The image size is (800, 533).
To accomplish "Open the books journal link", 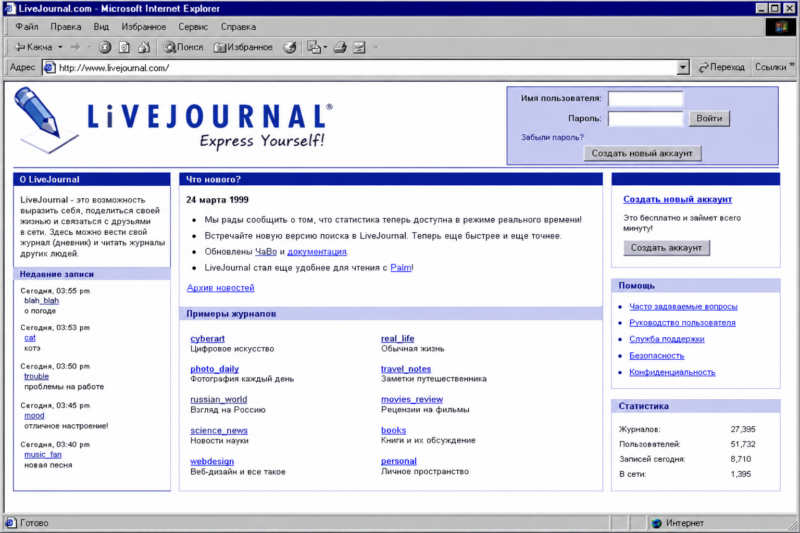I will pos(393,430).
